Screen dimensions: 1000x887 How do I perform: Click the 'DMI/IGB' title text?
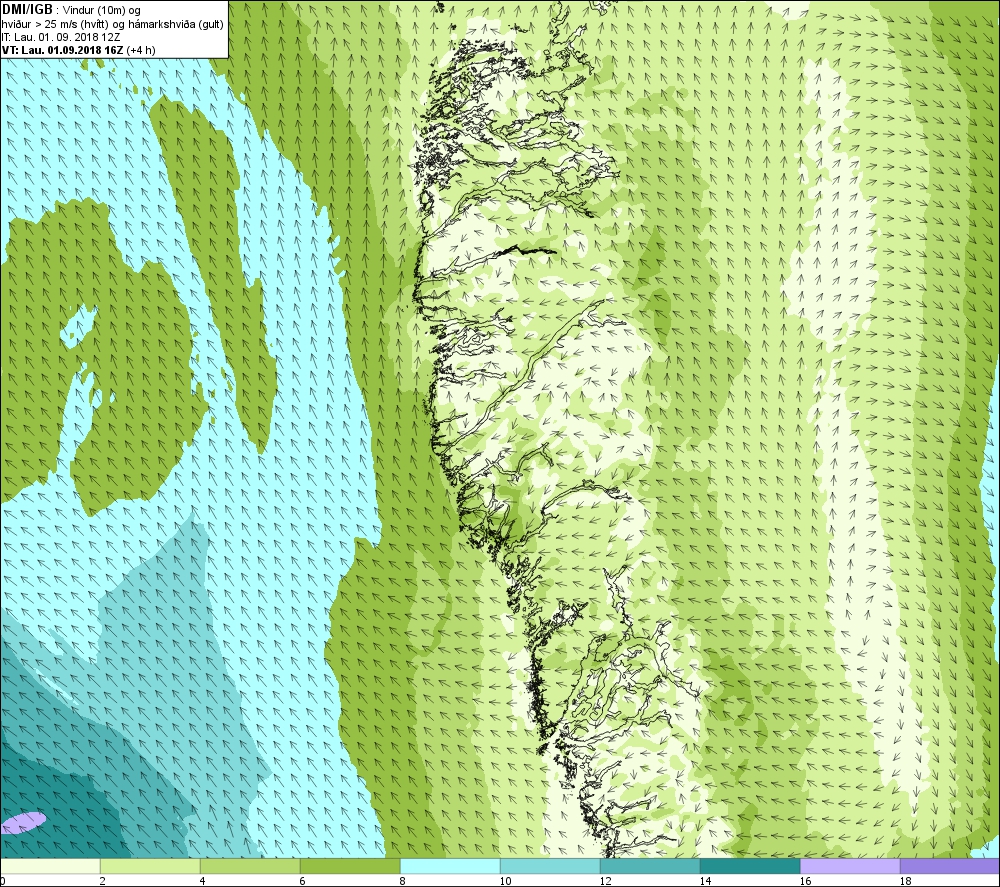(27, 10)
